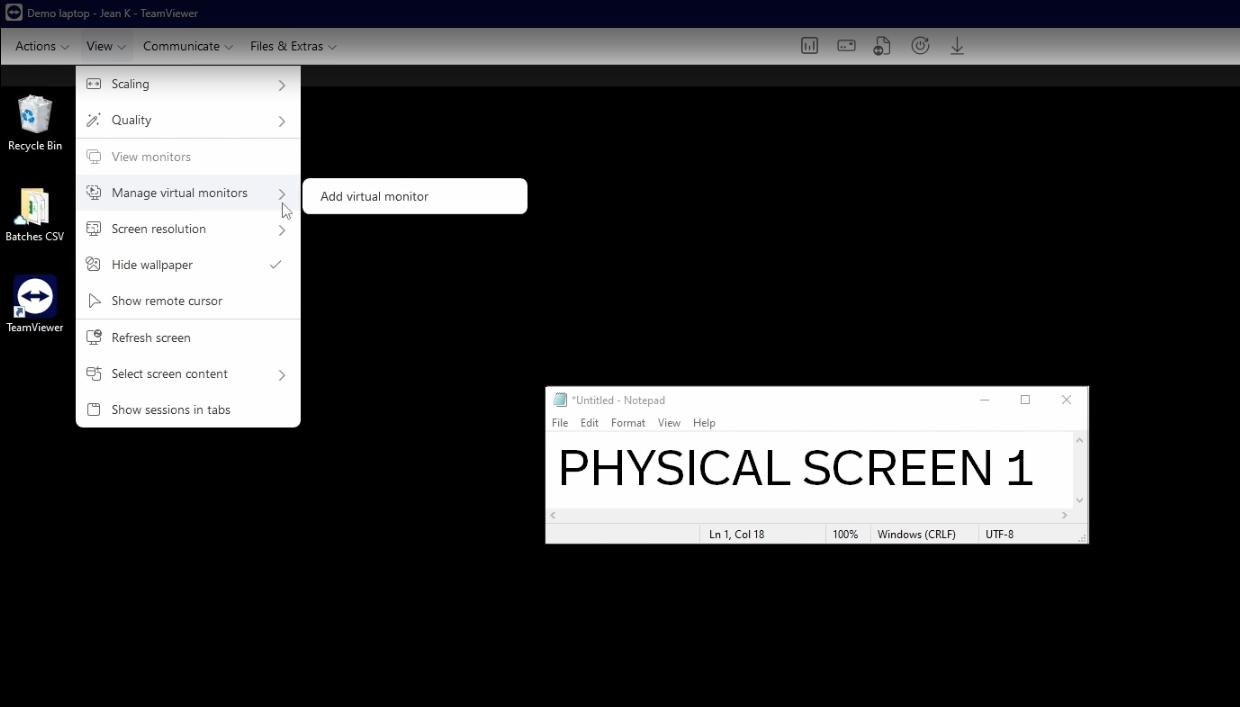
Task: Open the Actions menu in TeamViewer toolbar
Action: tap(42, 46)
